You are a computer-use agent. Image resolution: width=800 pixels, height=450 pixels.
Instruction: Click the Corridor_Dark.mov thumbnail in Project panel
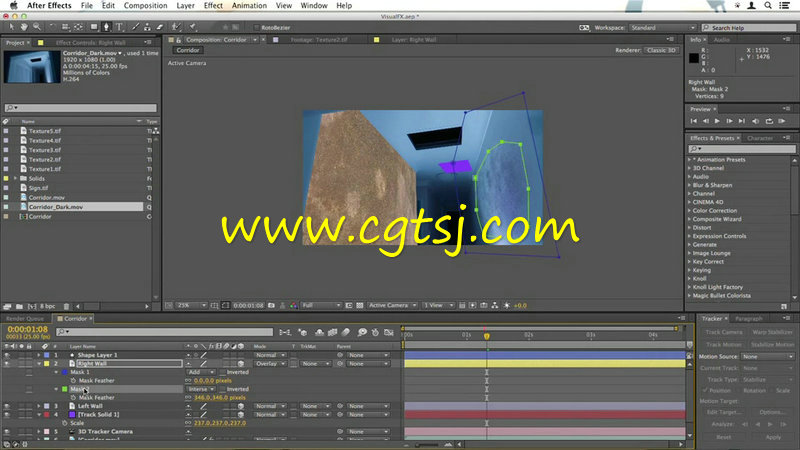tap(32, 67)
